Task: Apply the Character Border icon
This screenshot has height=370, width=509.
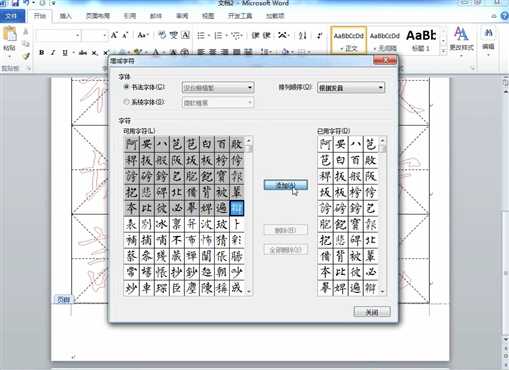Action: [185, 35]
